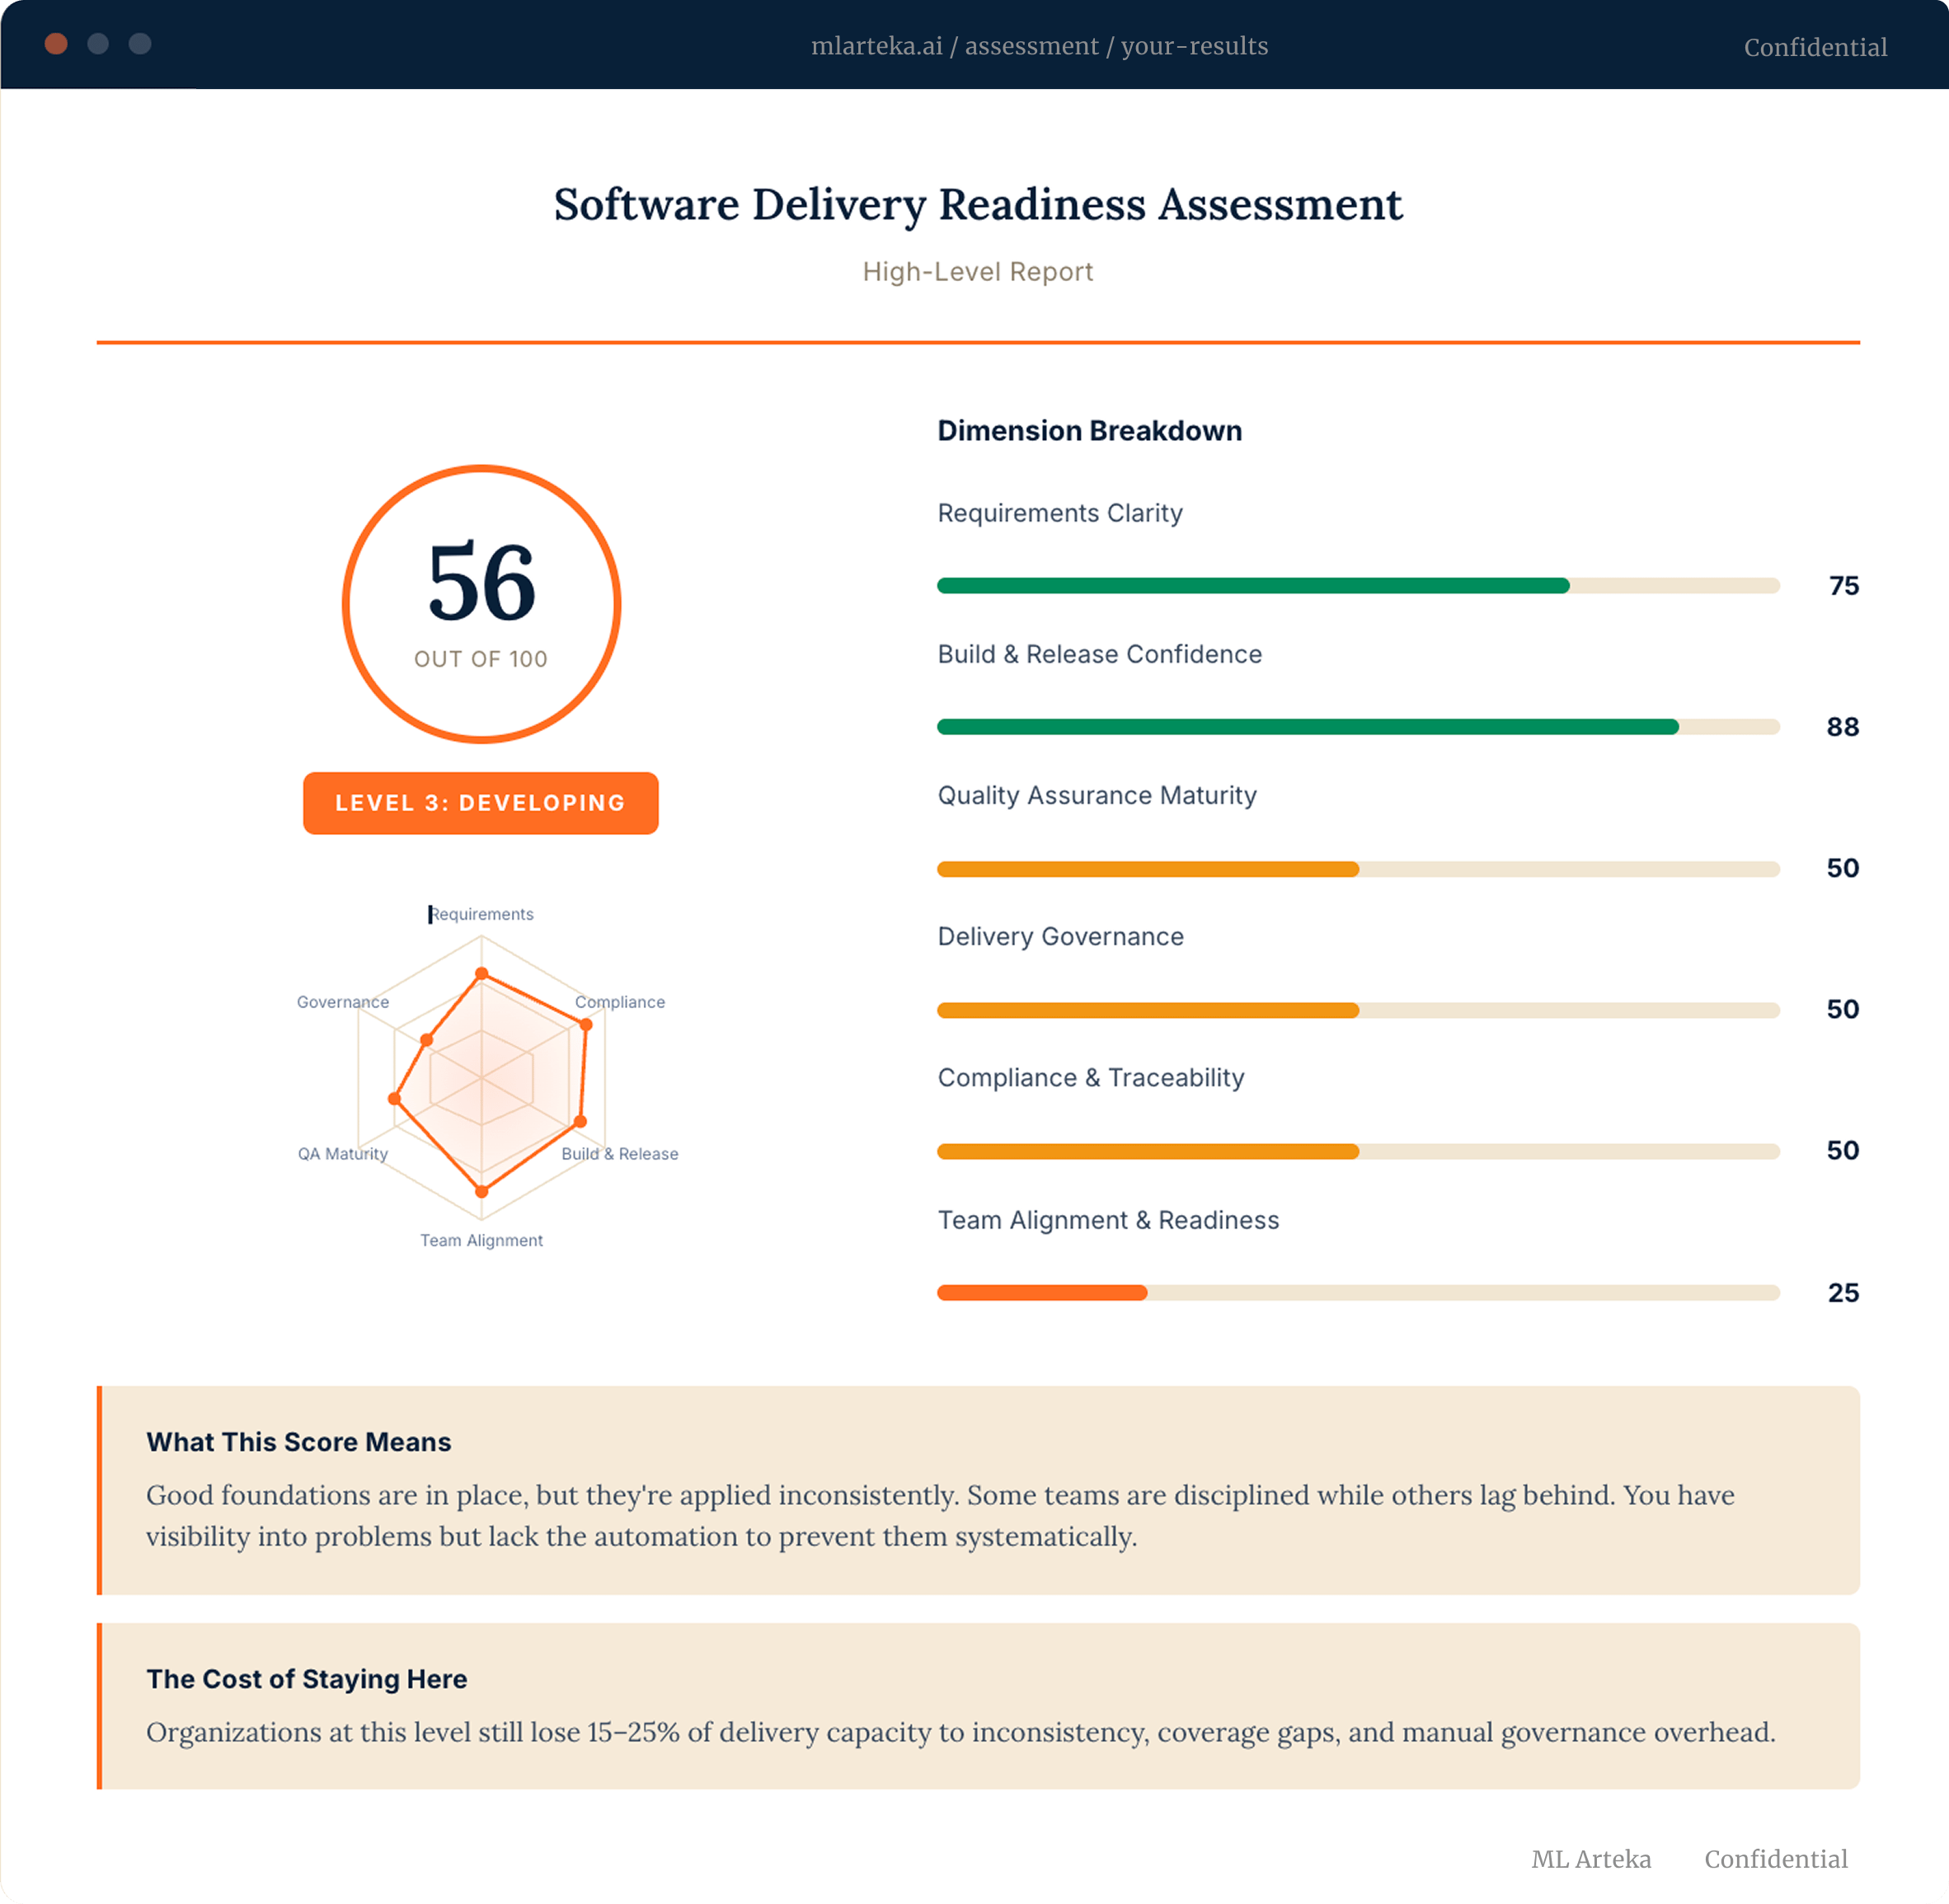
Task: Select the Requirements point on radar chart
Action: 481,973
